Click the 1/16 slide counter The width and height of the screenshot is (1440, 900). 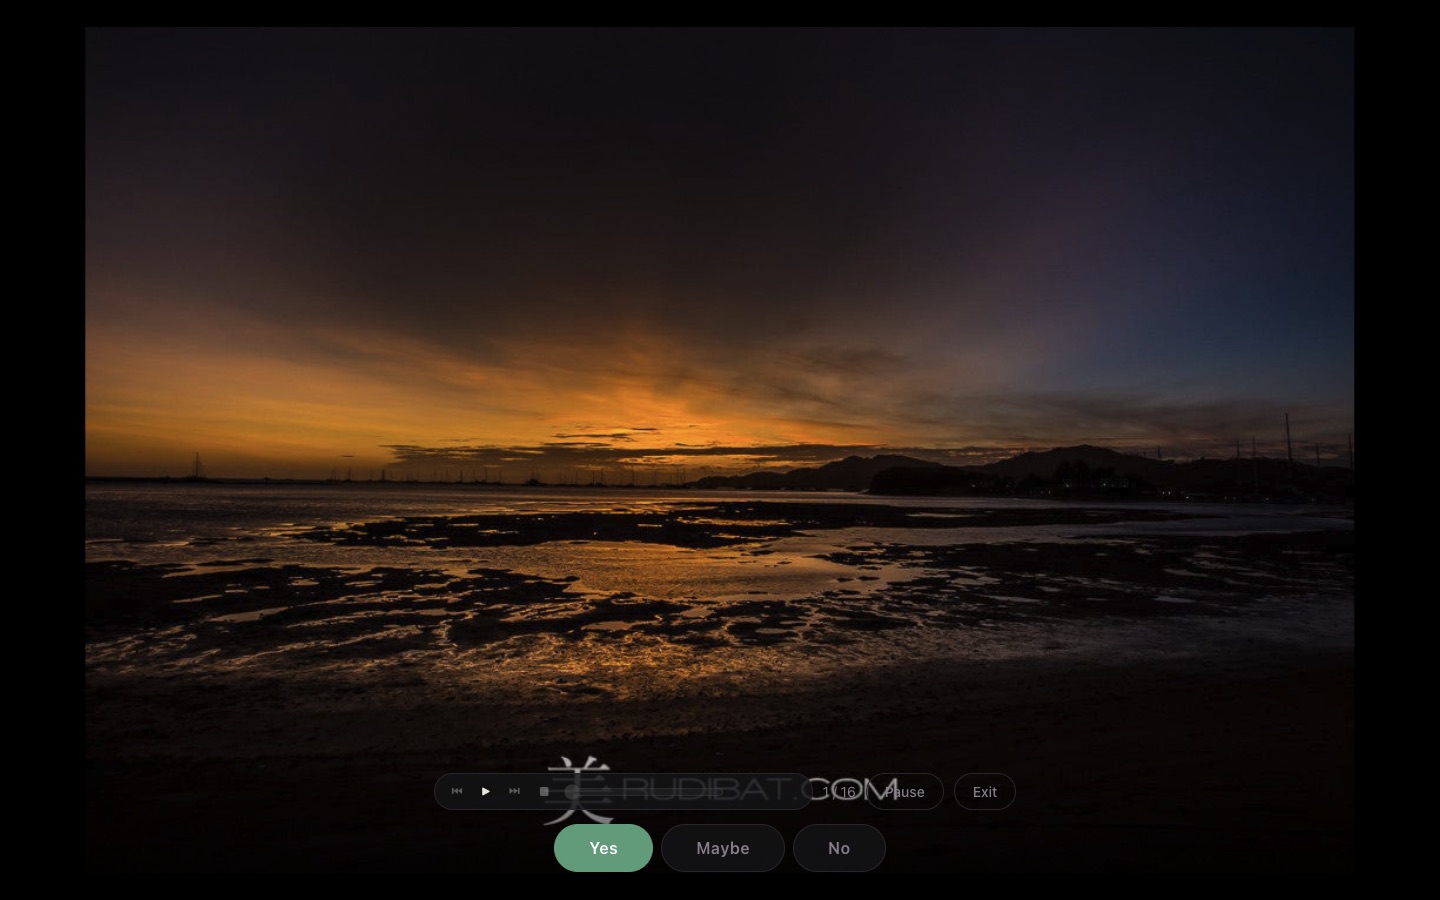(839, 792)
